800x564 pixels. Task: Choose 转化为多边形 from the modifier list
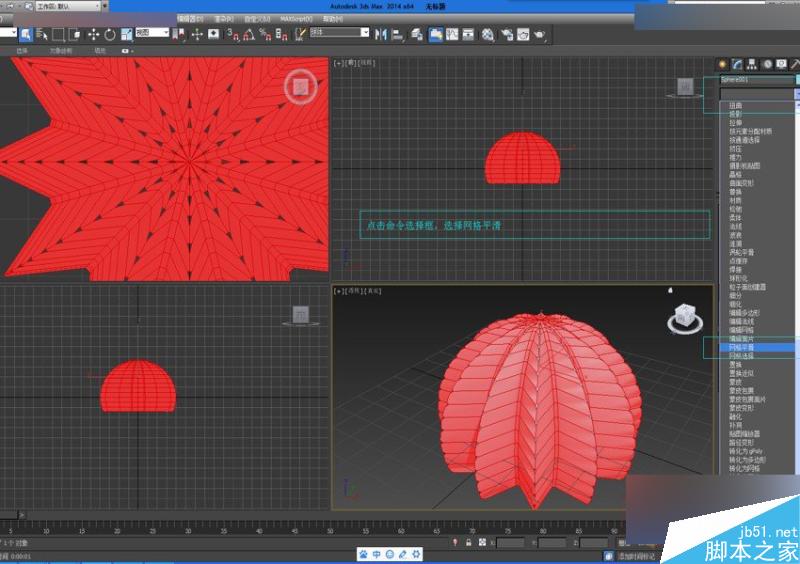(747, 459)
